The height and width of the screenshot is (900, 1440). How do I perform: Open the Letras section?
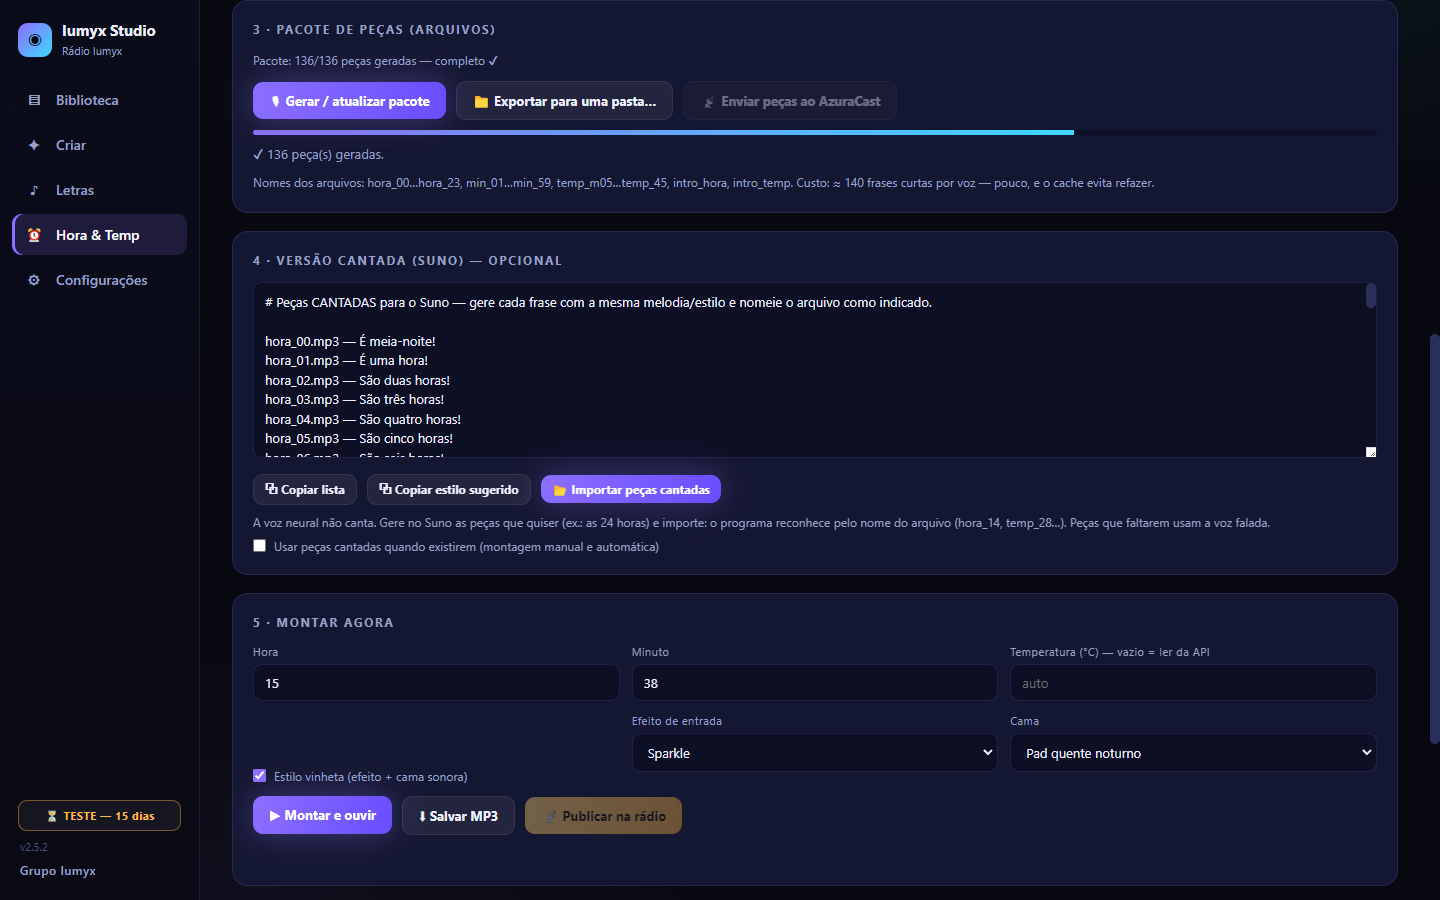(x=99, y=190)
